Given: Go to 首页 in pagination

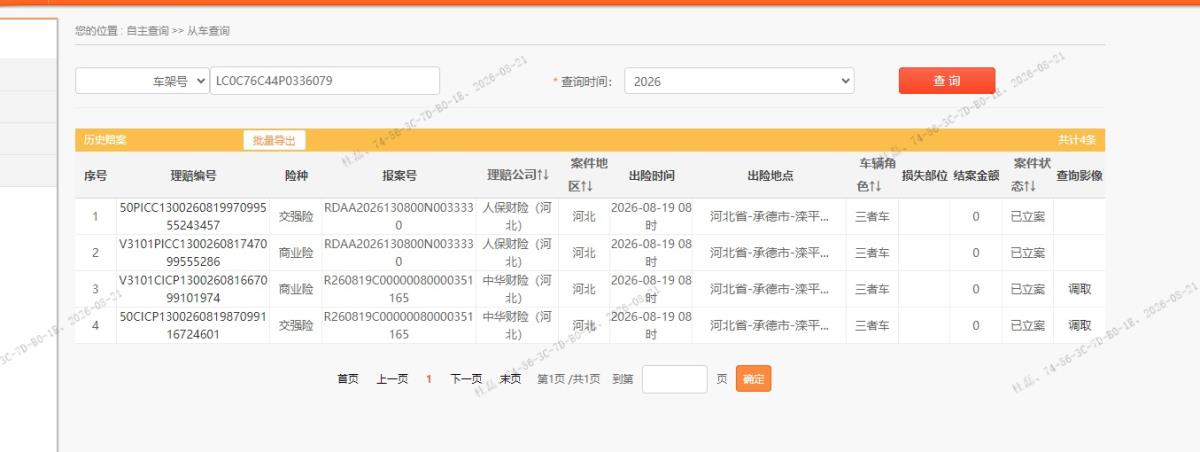Looking at the screenshot, I should click(x=348, y=379).
